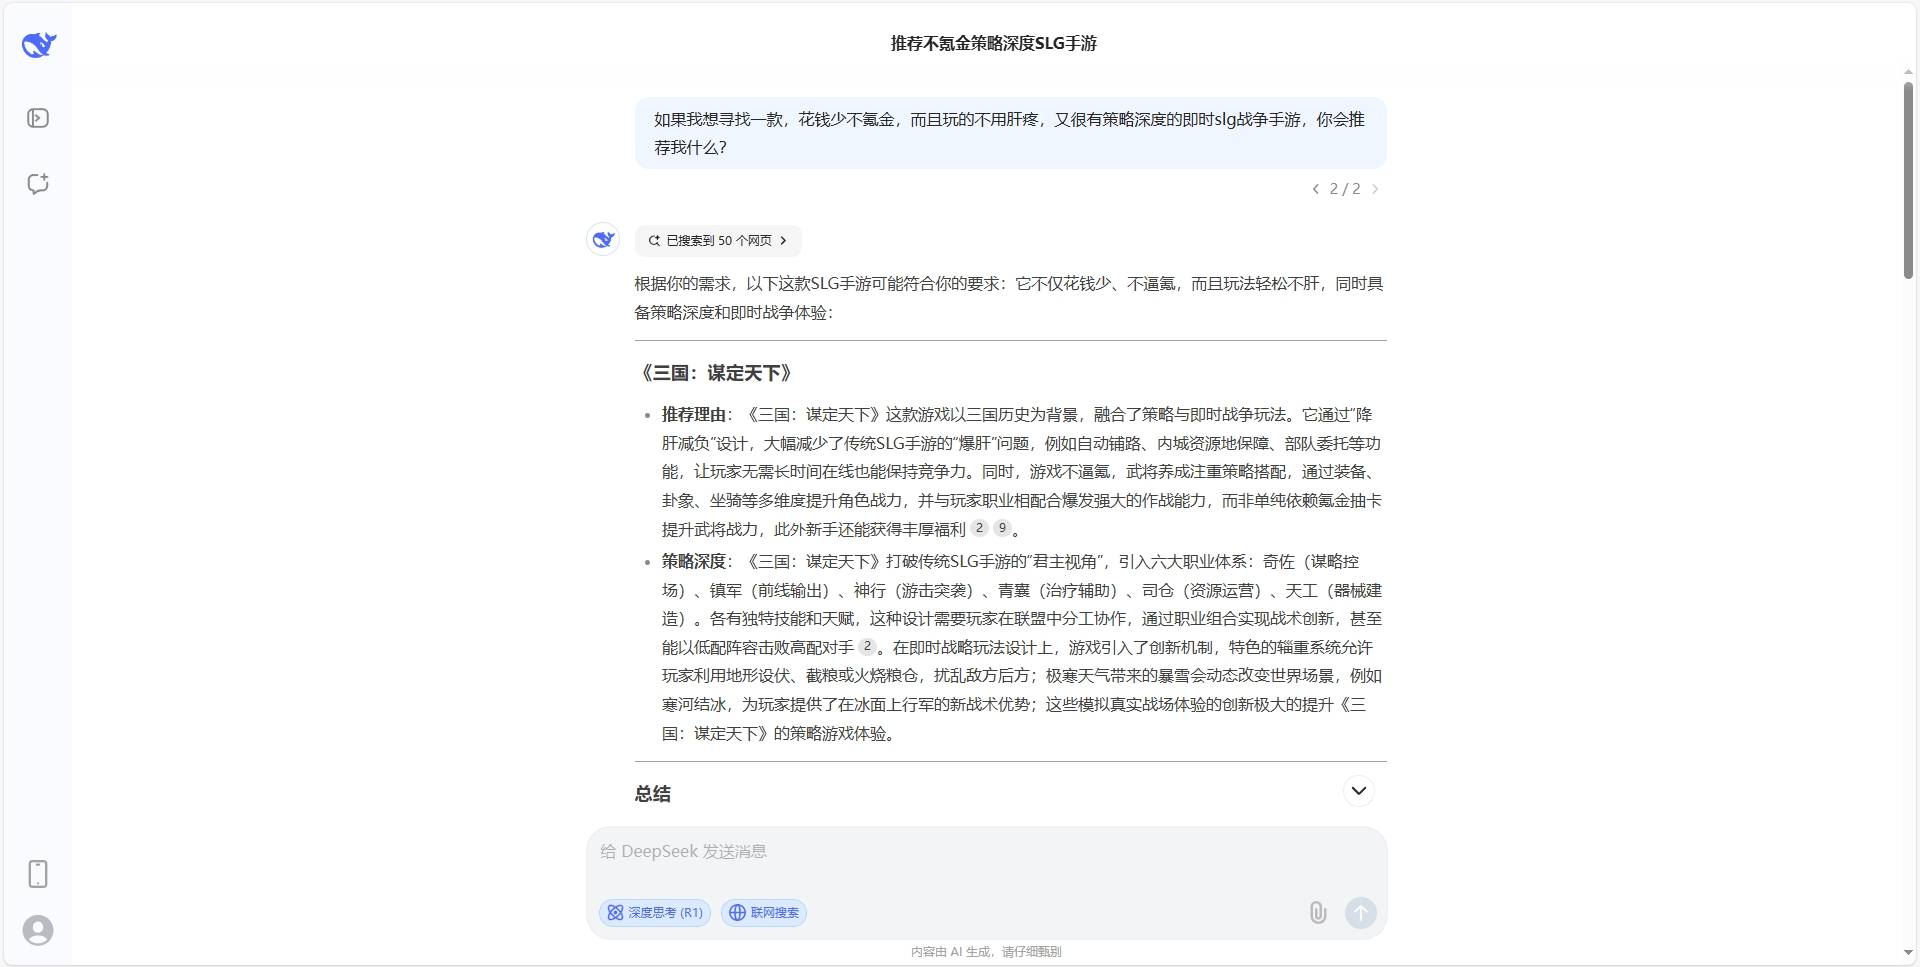Click the vertical scrollbar thumb

coord(1908,180)
